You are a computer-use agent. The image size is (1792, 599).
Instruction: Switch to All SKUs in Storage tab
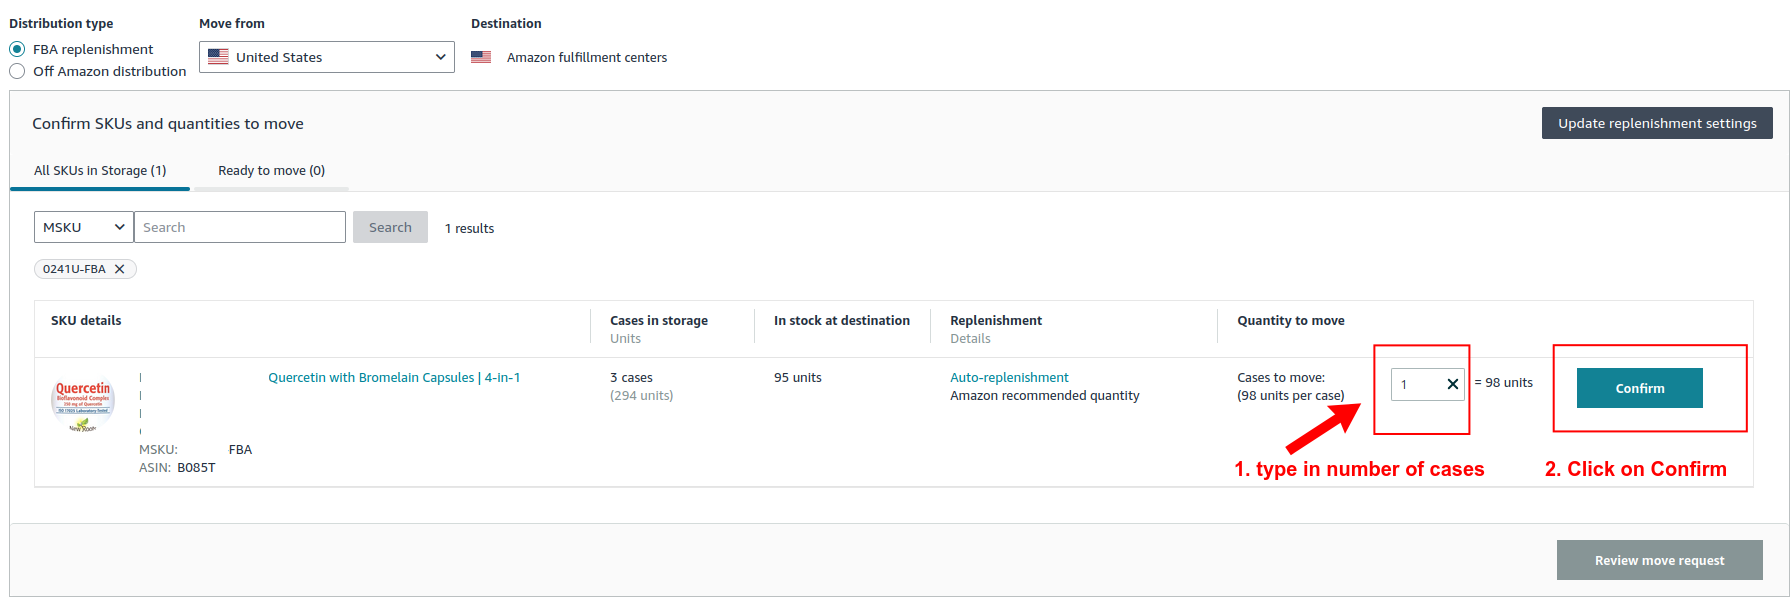100,171
